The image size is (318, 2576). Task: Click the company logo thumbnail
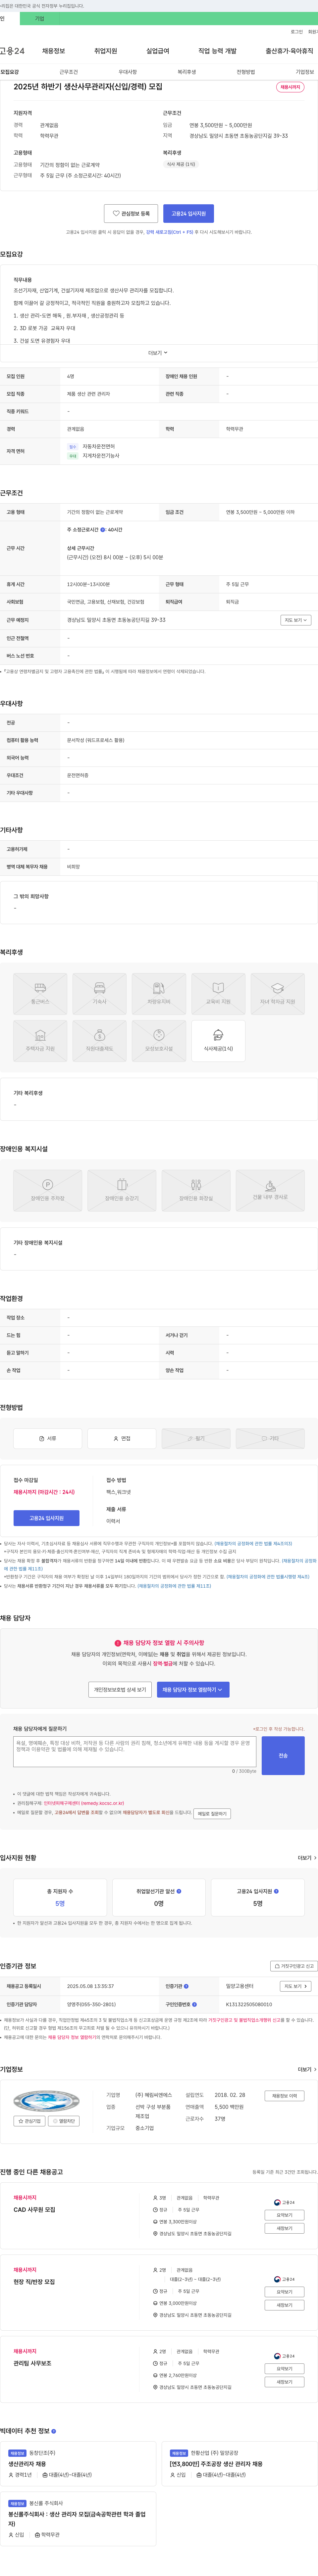46,2101
